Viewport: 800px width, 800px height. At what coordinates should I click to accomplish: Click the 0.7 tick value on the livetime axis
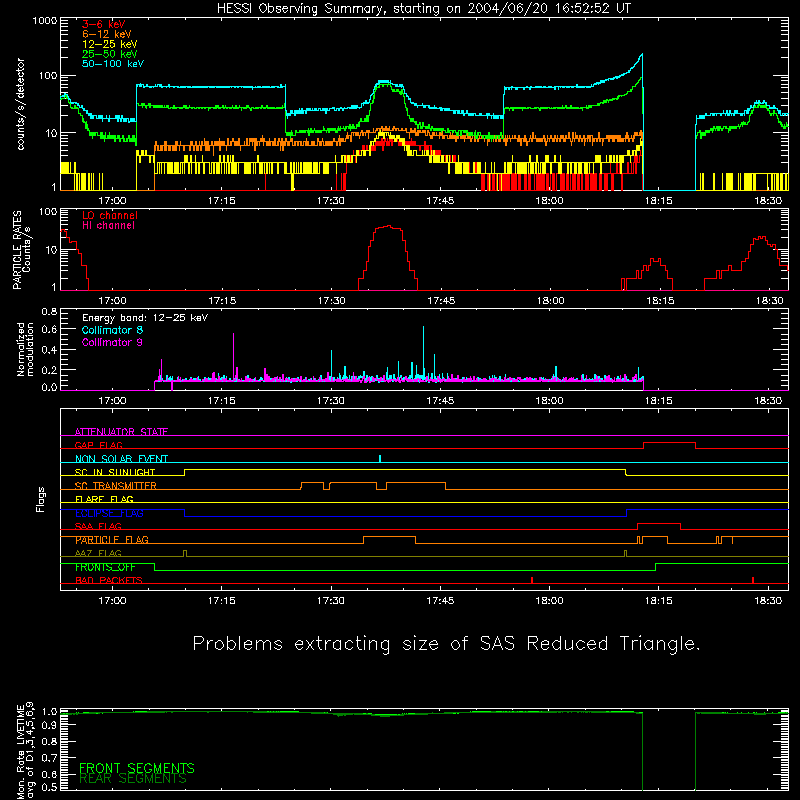tap(49, 758)
